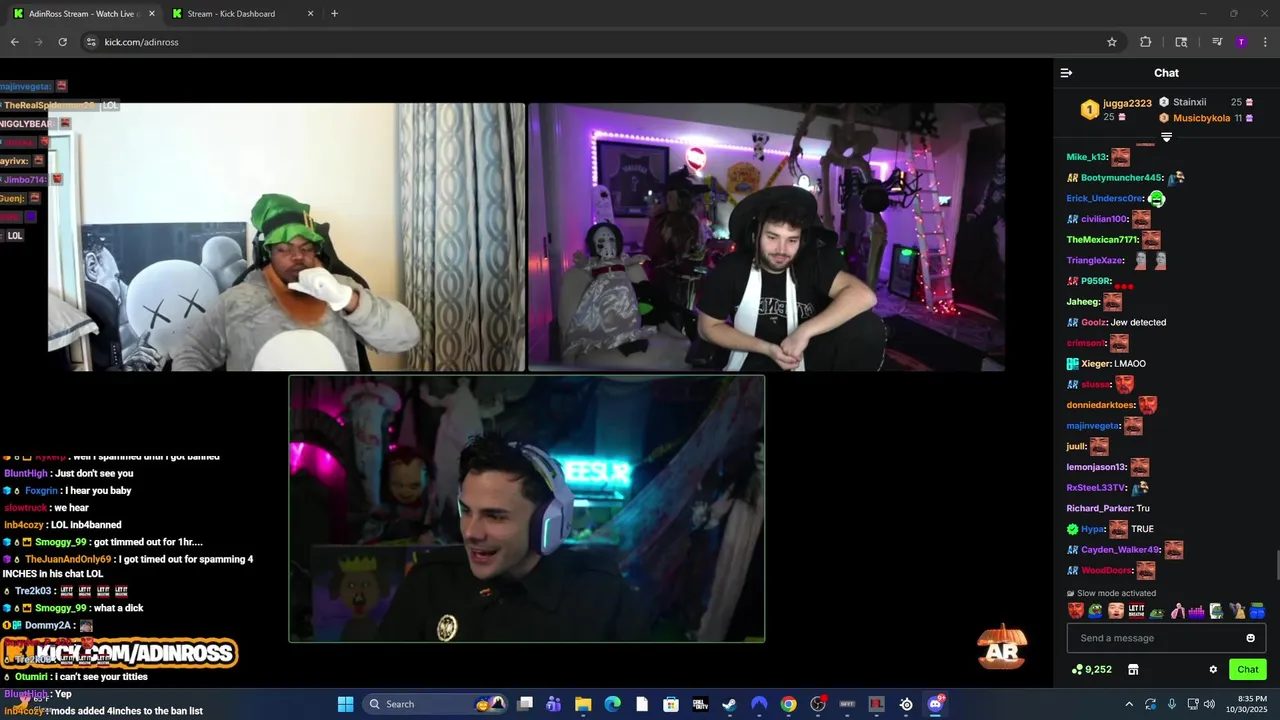Screen dimensions: 1280x720
Task: Open File Explorer from the taskbar
Action: [583, 704]
